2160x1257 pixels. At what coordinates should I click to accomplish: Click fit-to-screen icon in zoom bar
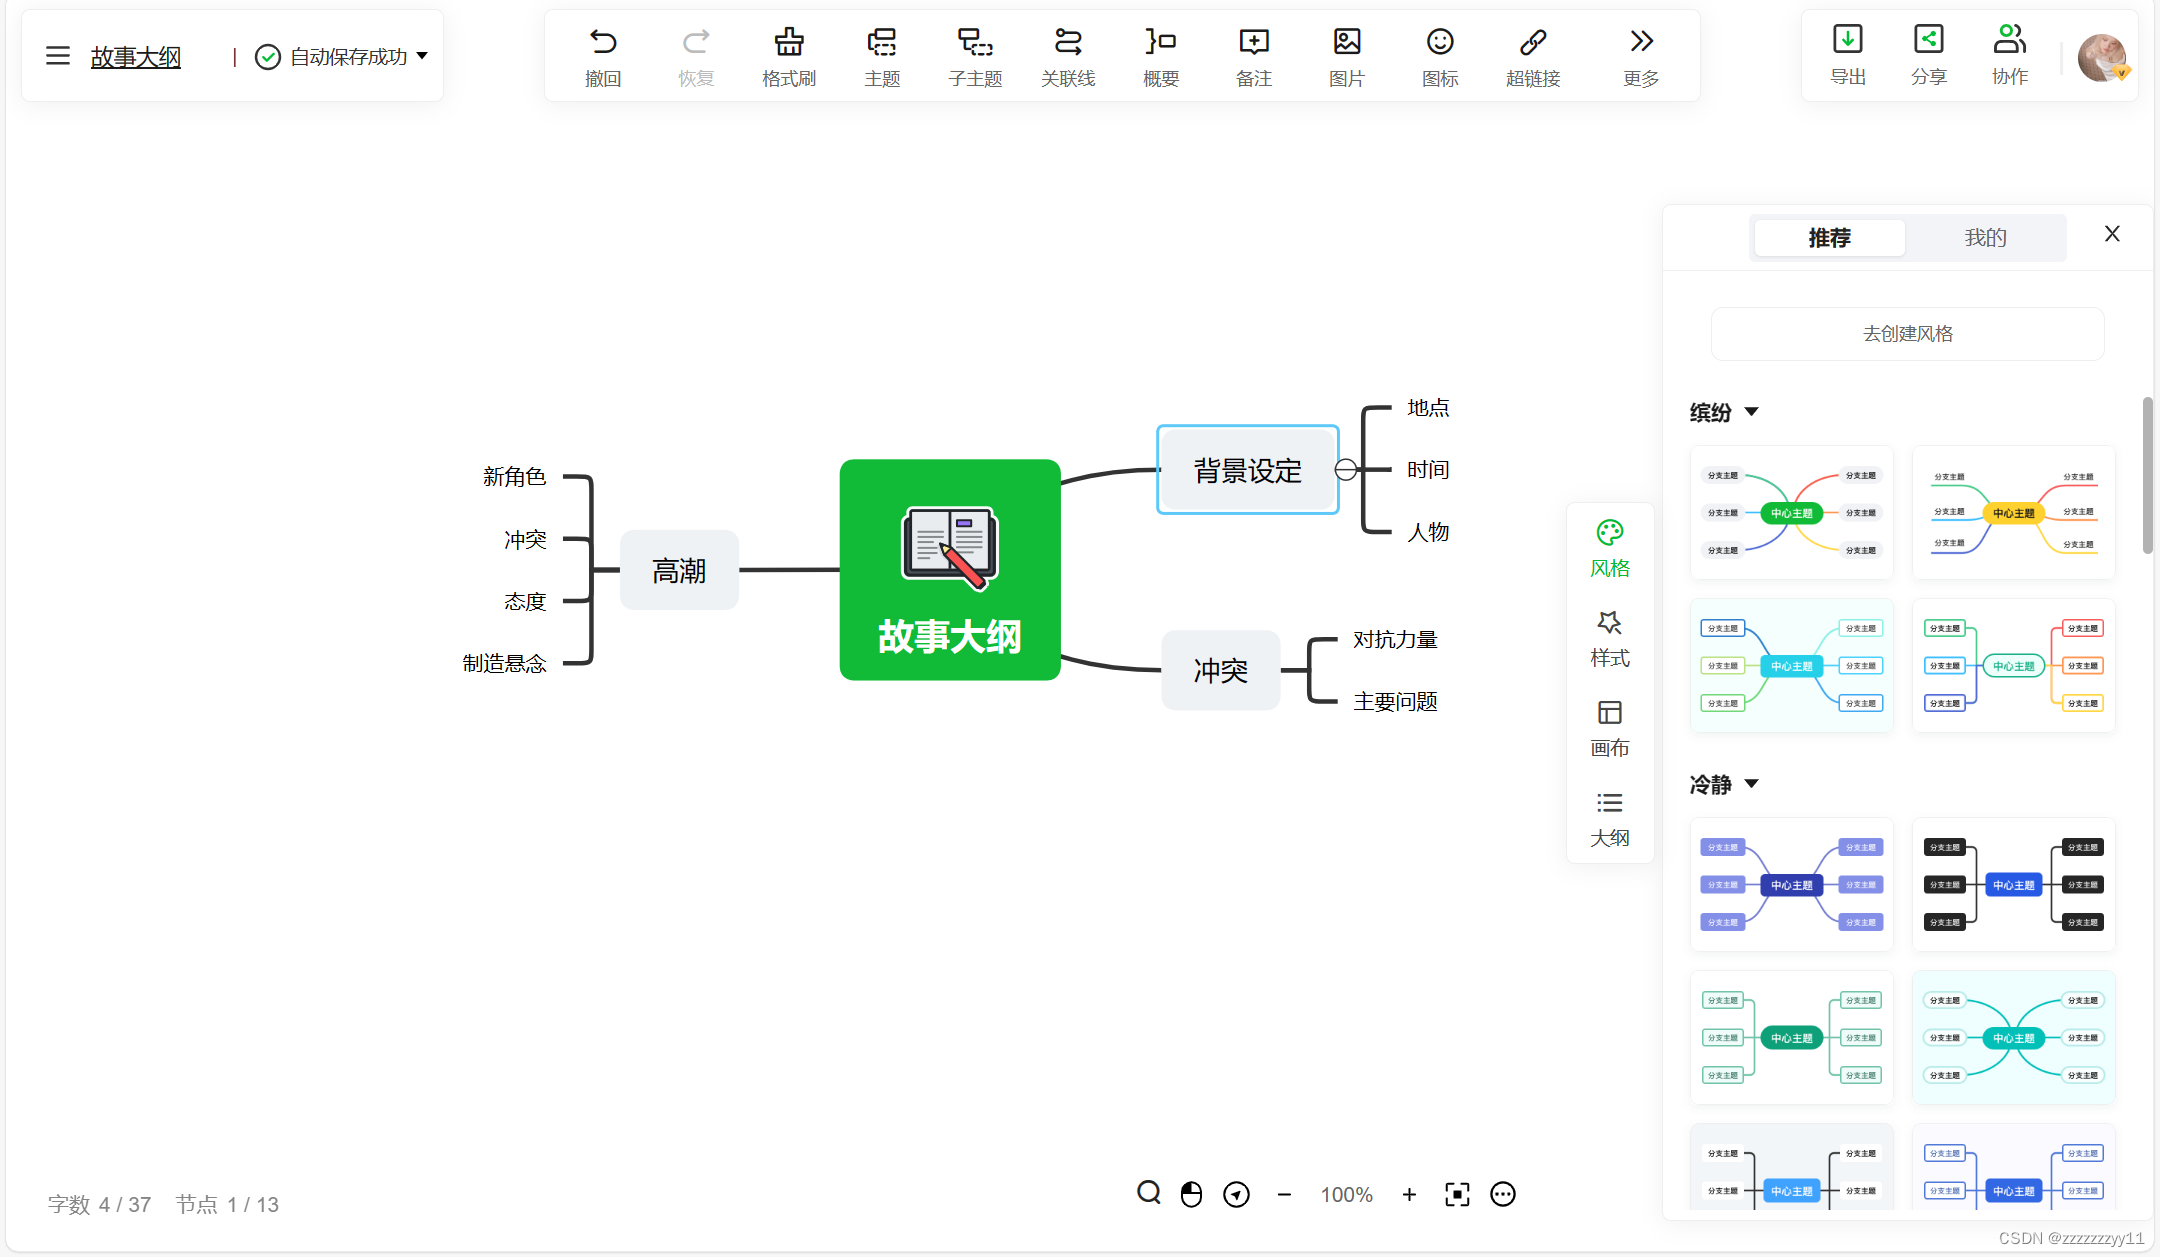tap(1457, 1194)
